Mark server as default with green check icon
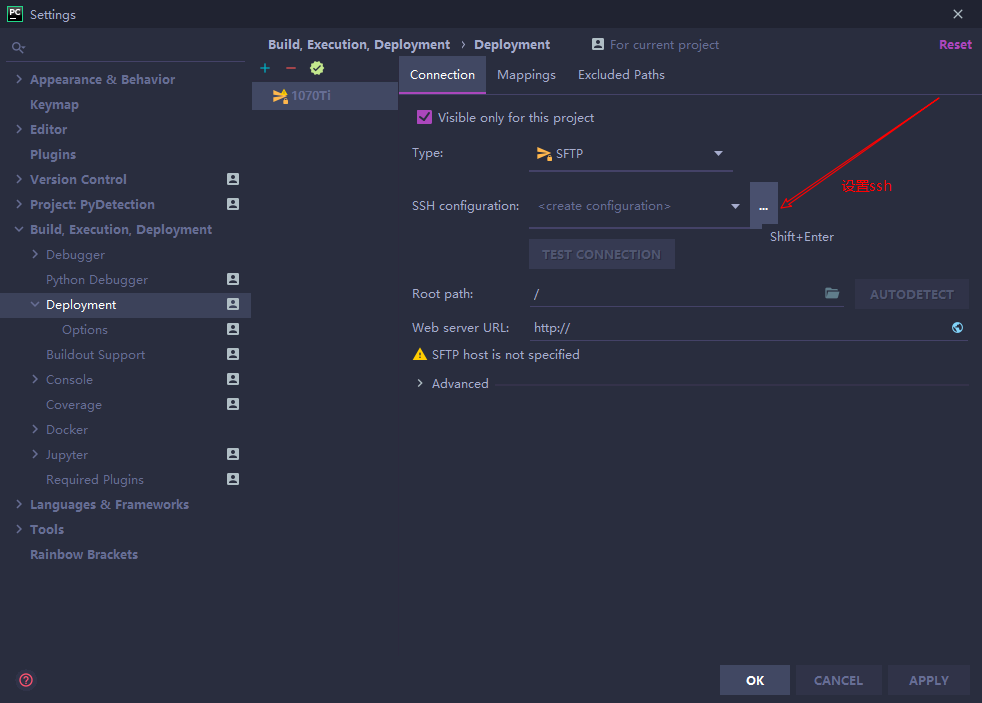This screenshot has width=982, height=703. point(317,68)
